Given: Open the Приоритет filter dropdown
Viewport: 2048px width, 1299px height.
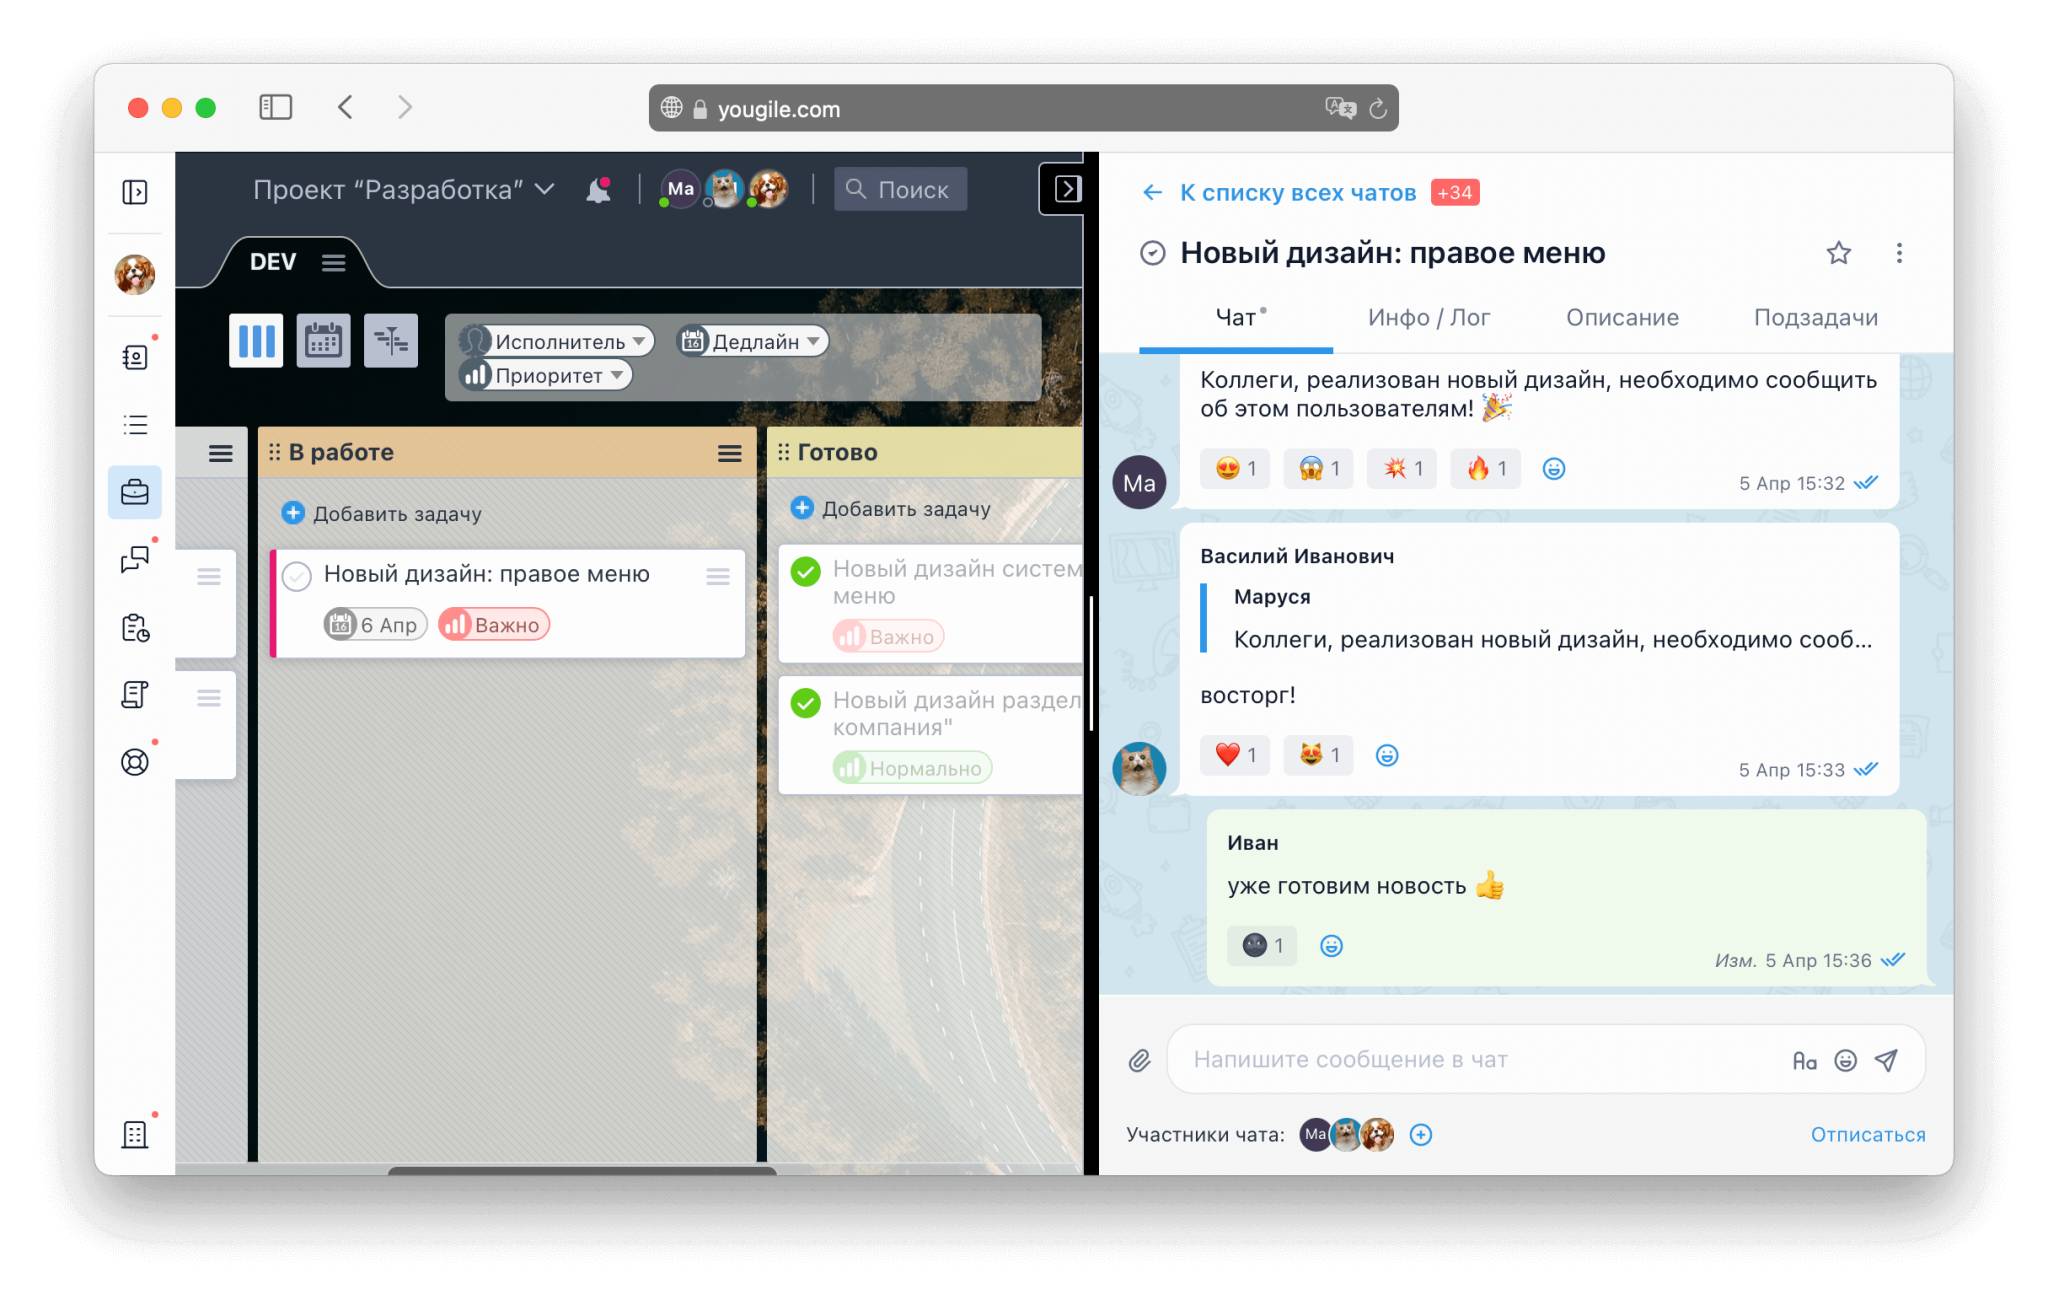Looking at the screenshot, I should [x=546, y=376].
